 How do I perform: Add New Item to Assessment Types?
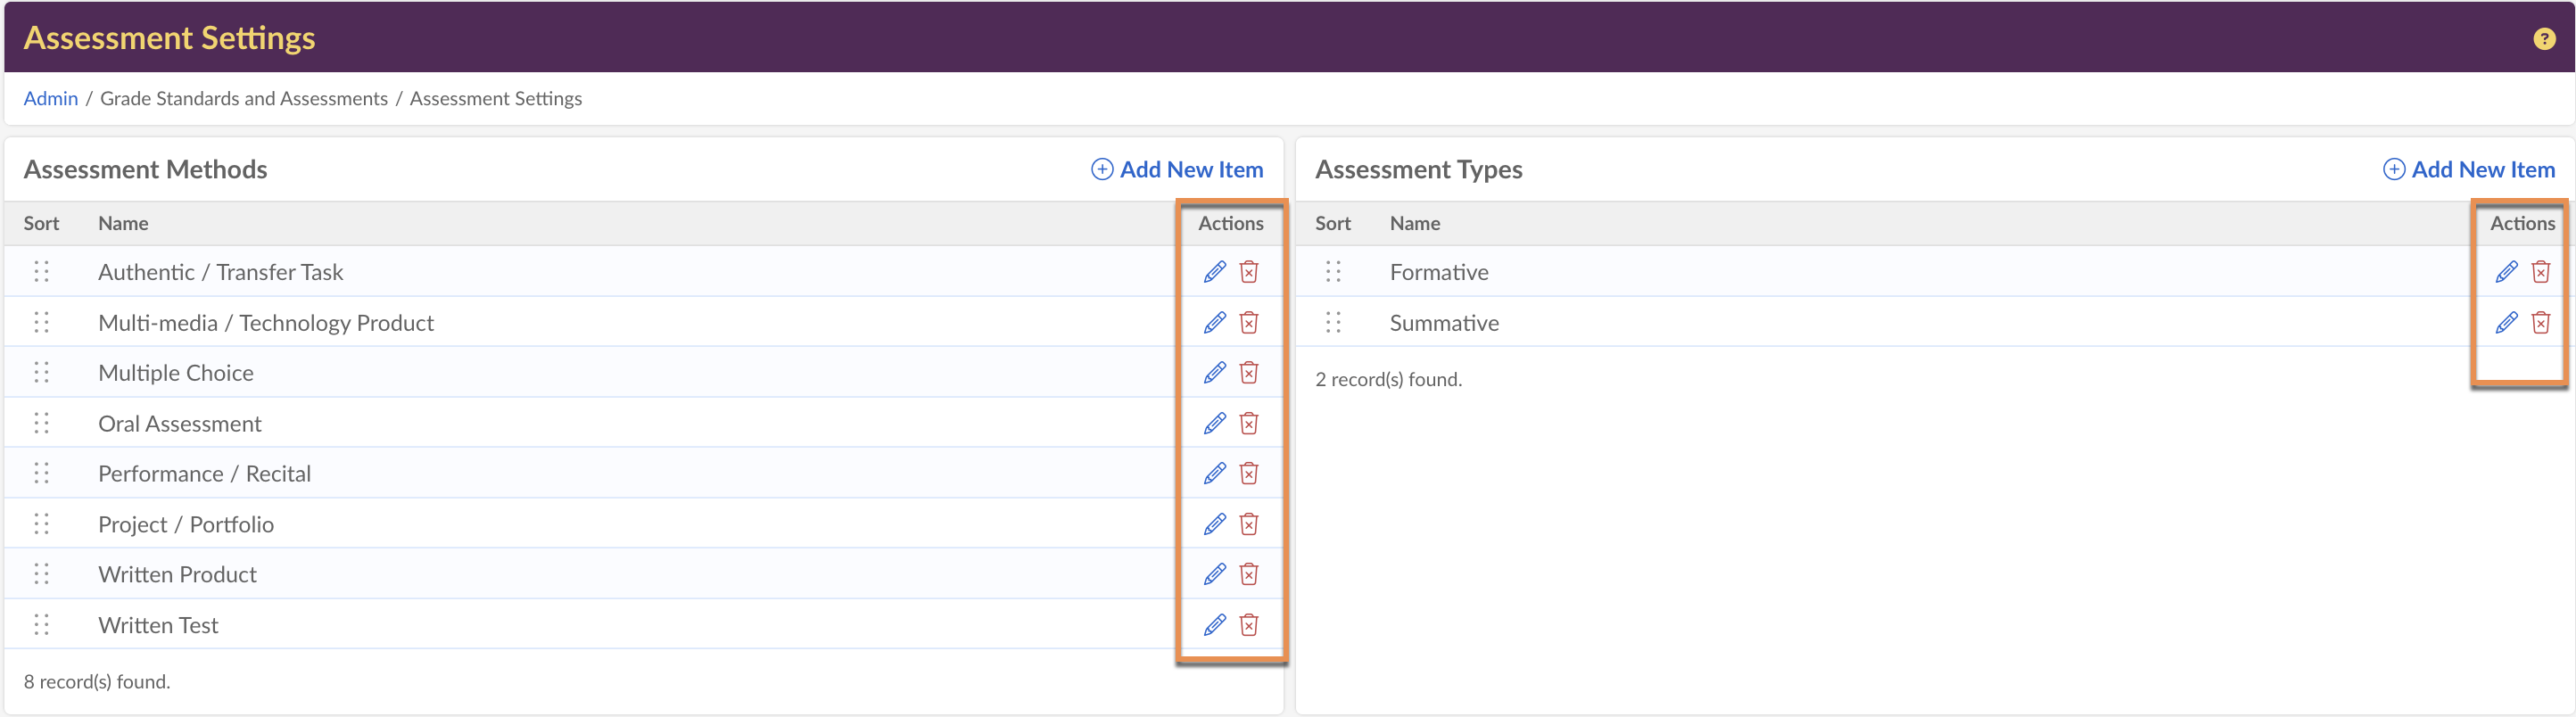[2469, 170]
